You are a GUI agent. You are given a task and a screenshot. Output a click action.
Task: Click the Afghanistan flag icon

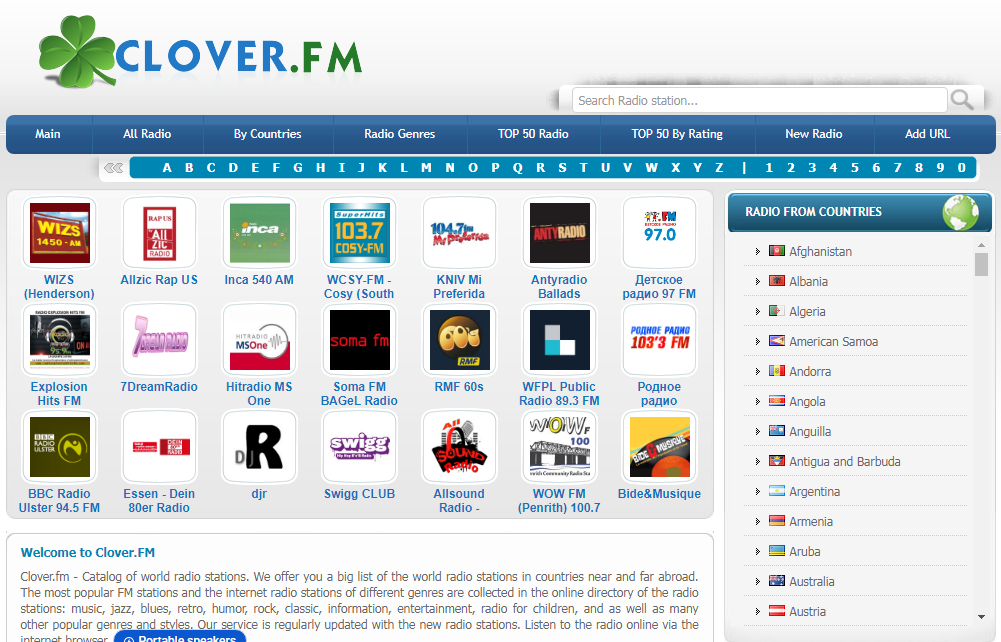click(x=777, y=251)
